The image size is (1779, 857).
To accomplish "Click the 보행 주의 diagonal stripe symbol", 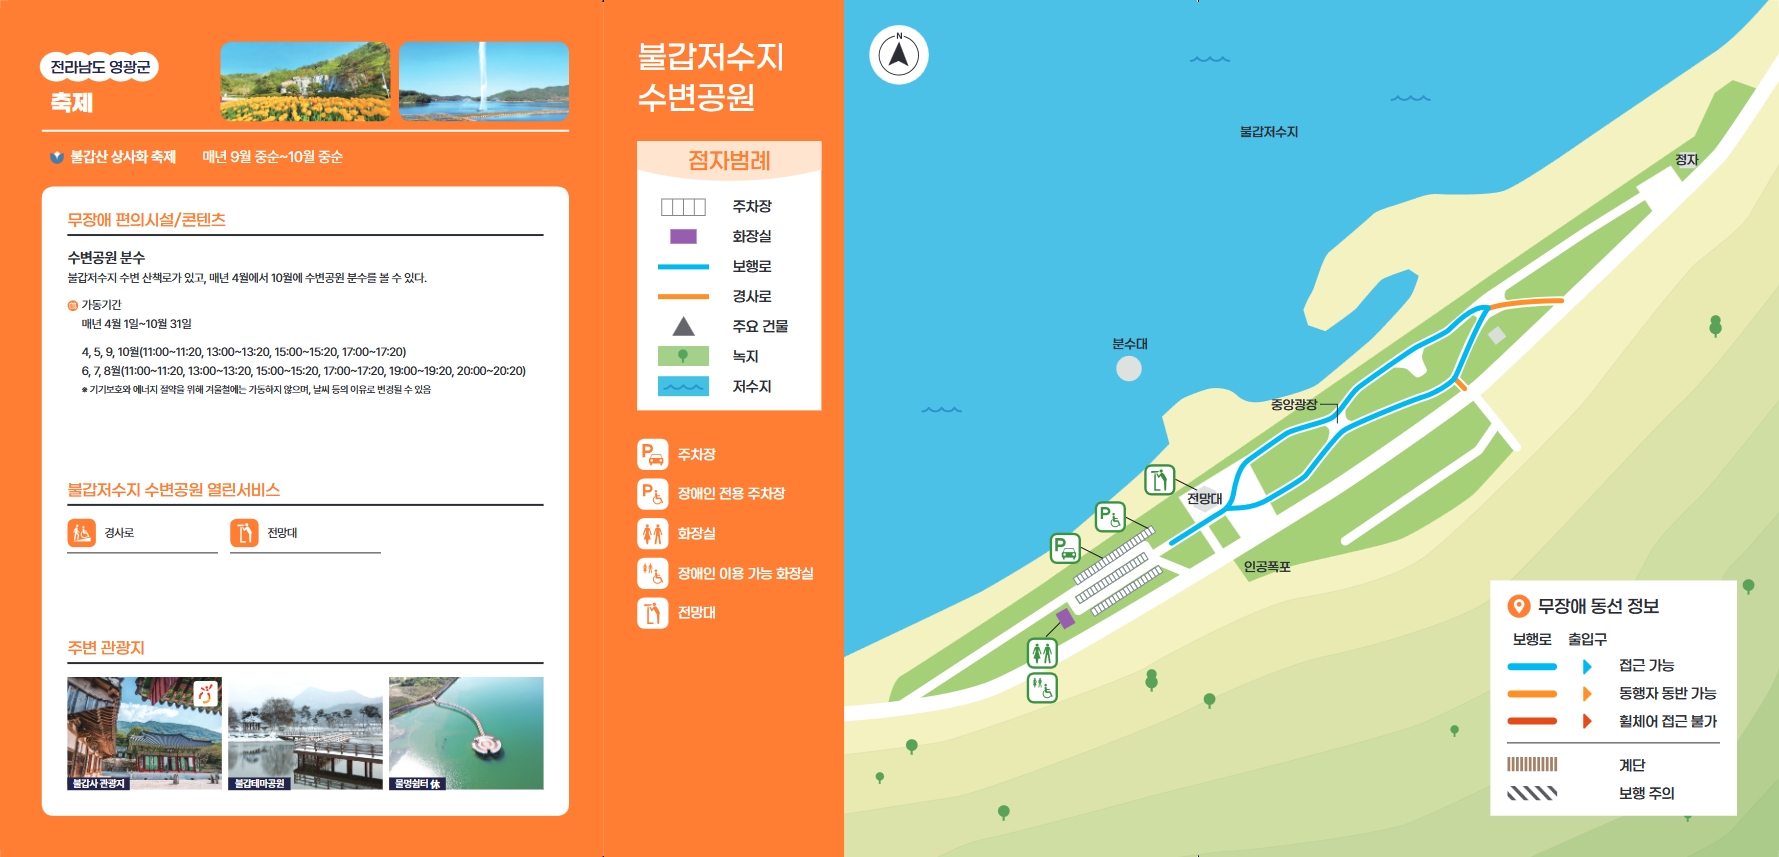I will [x=1532, y=793].
